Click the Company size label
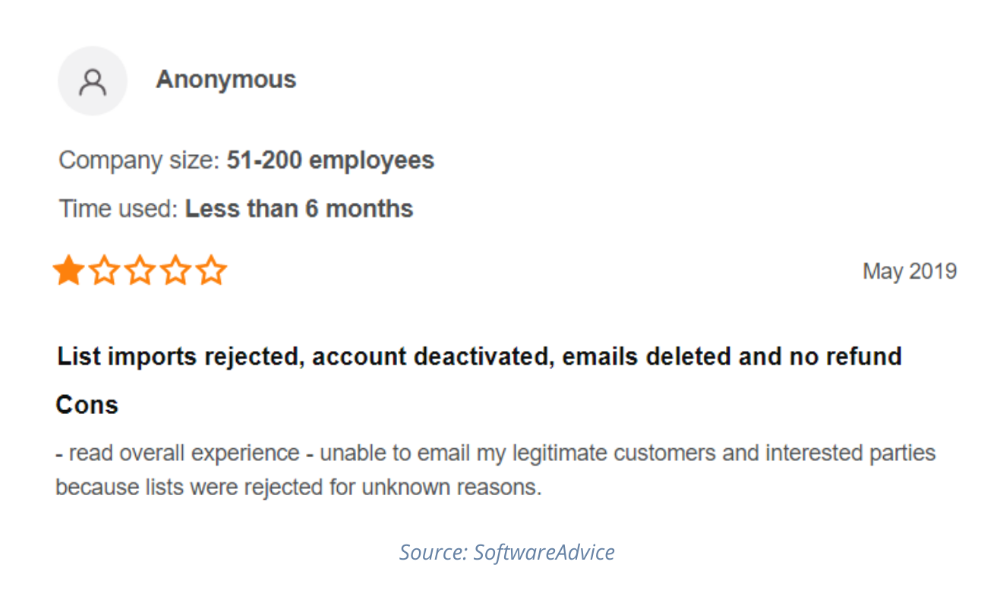 (139, 160)
